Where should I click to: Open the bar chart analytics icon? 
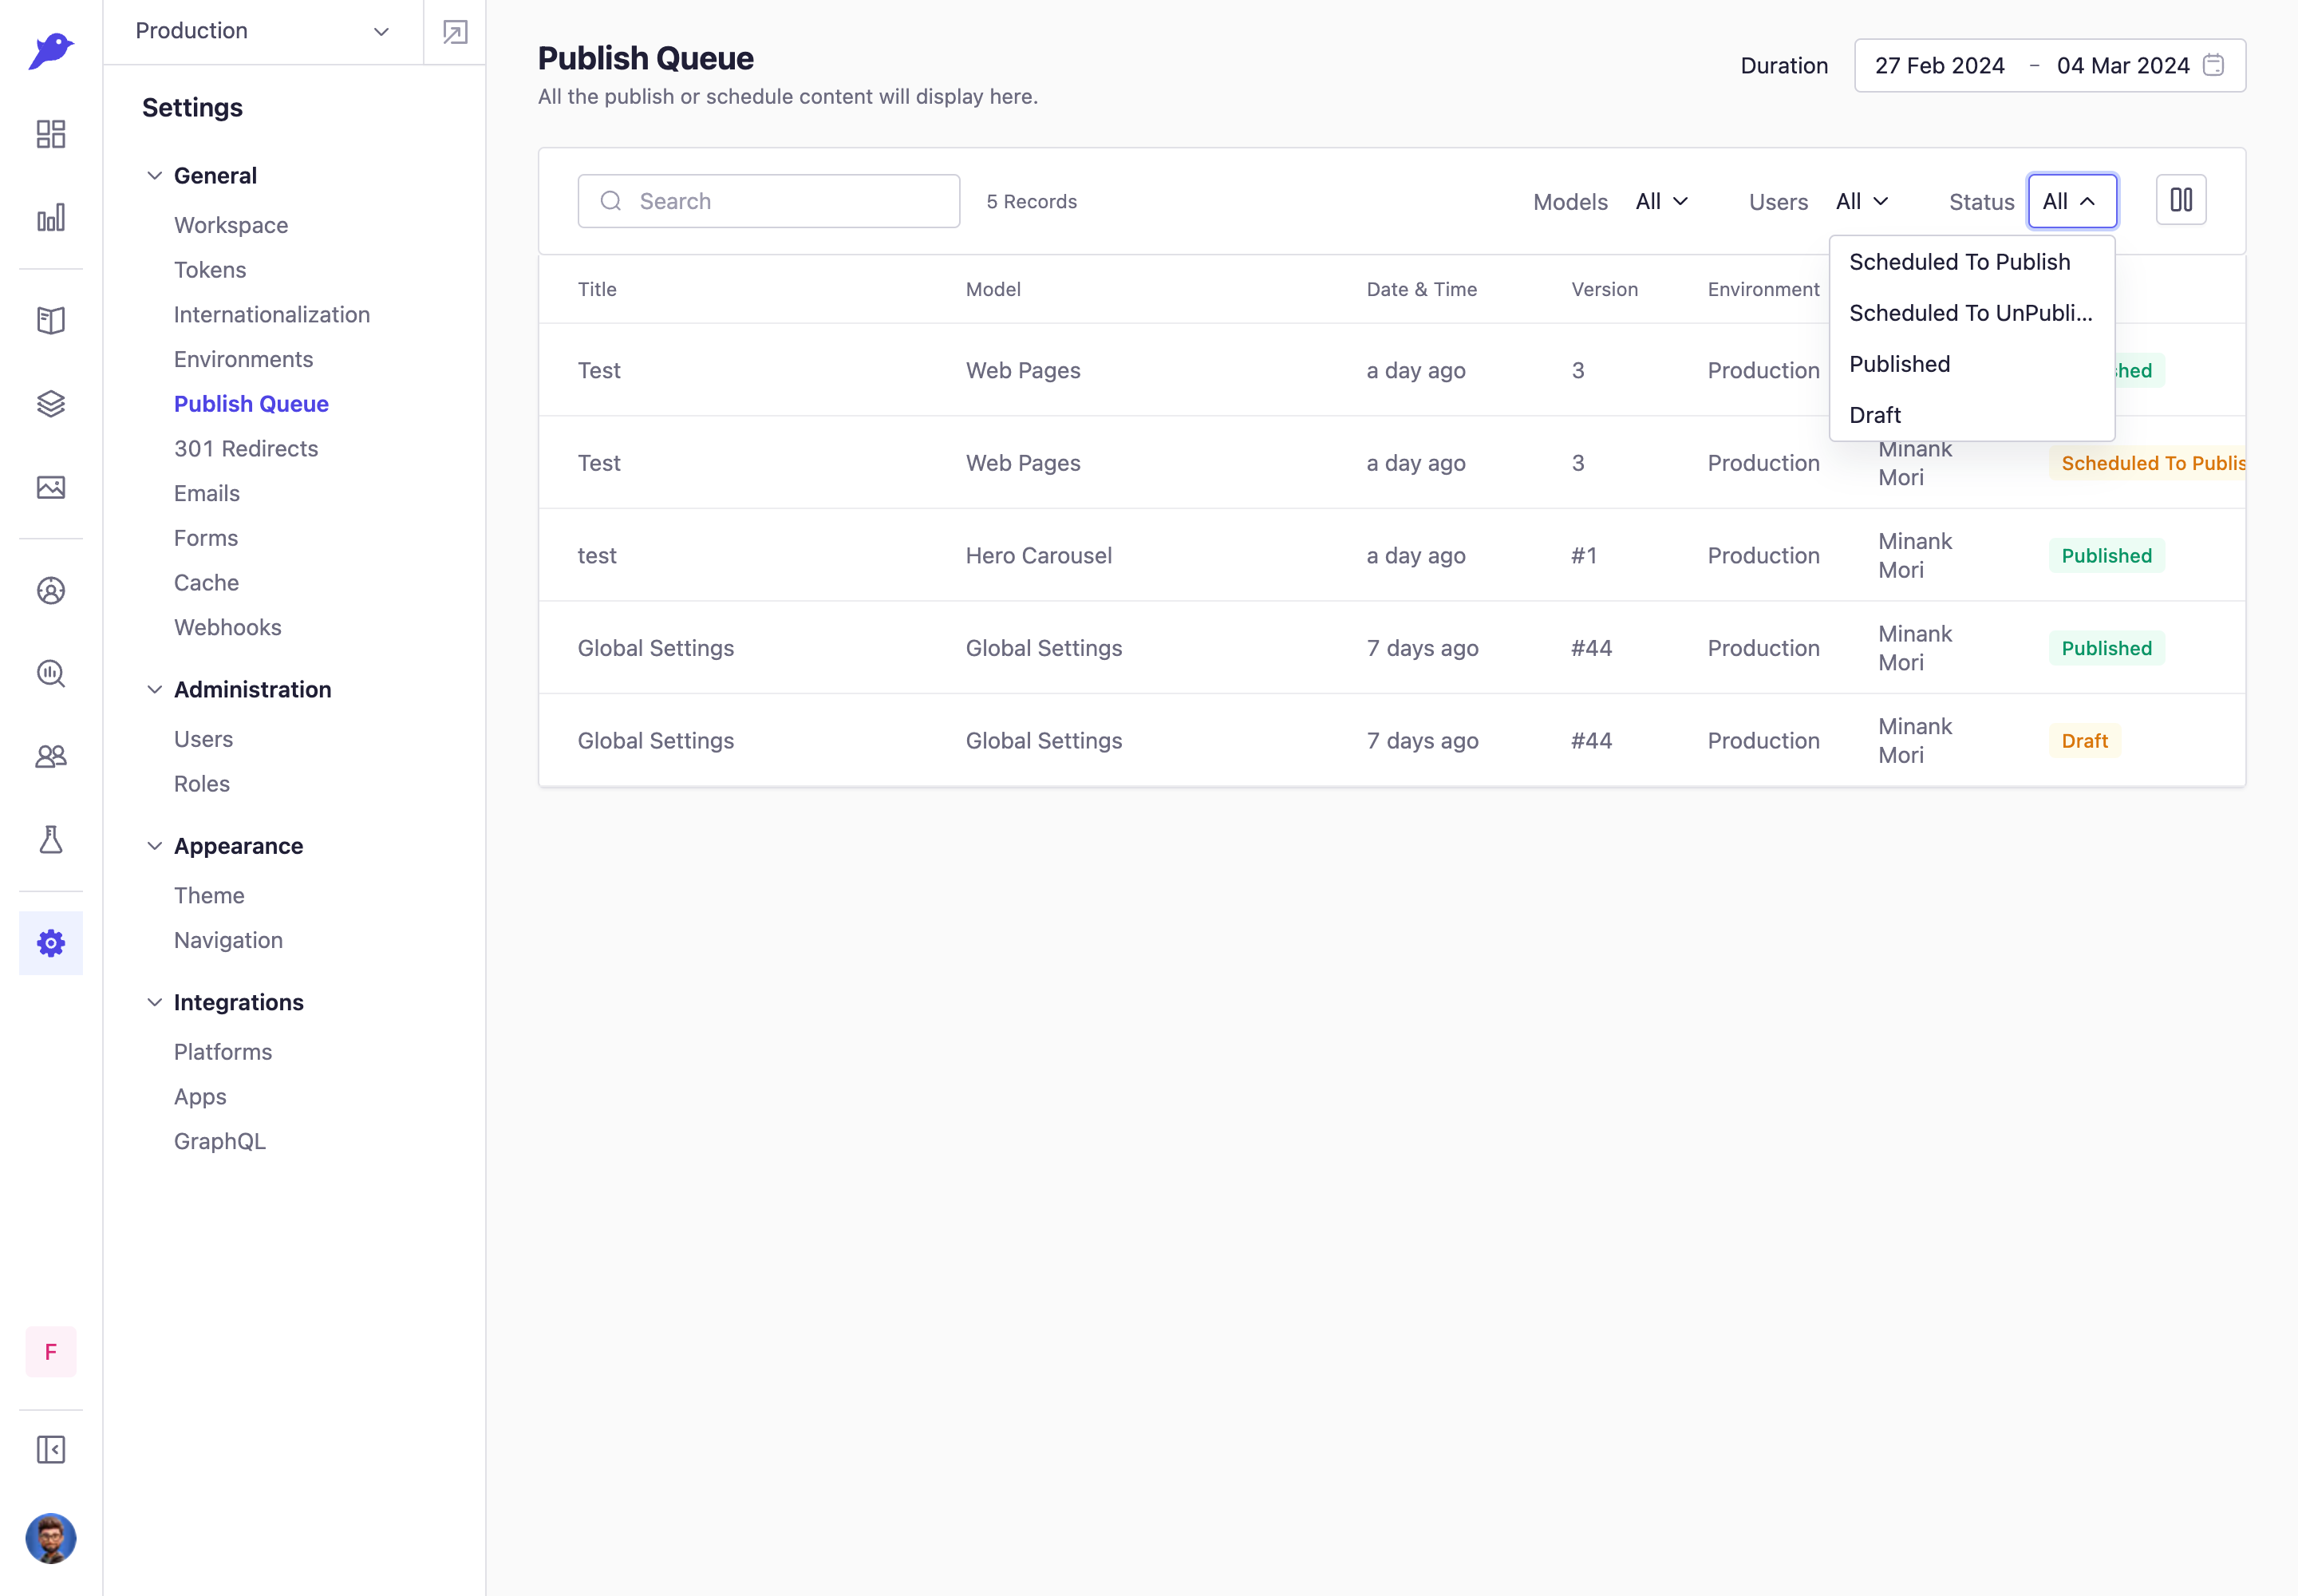tap(51, 217)
